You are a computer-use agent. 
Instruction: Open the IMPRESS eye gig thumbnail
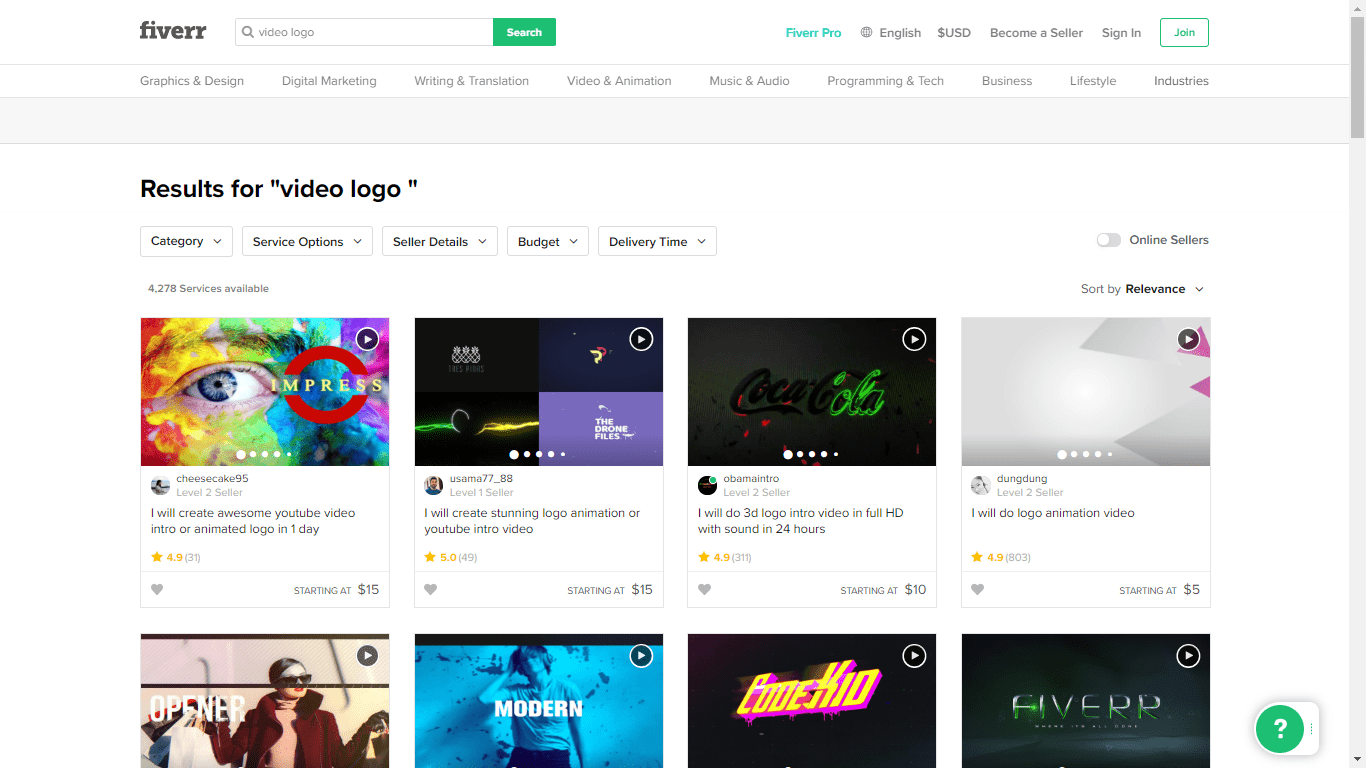point(265,392)
